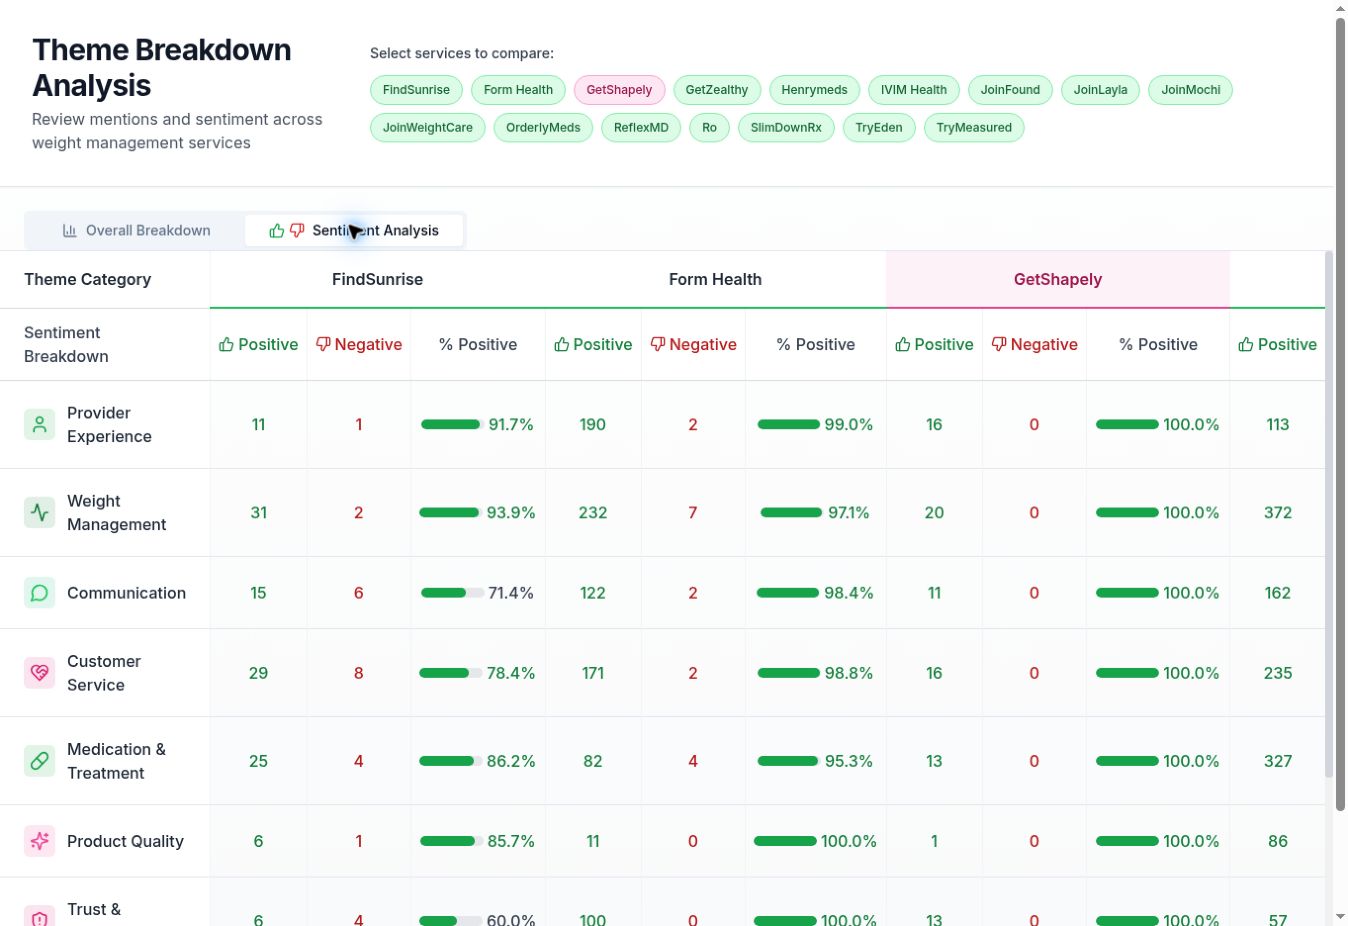Click the bar chart icon in Overall Breakdown
This screenshot has height=926, width=1348.
70,230
